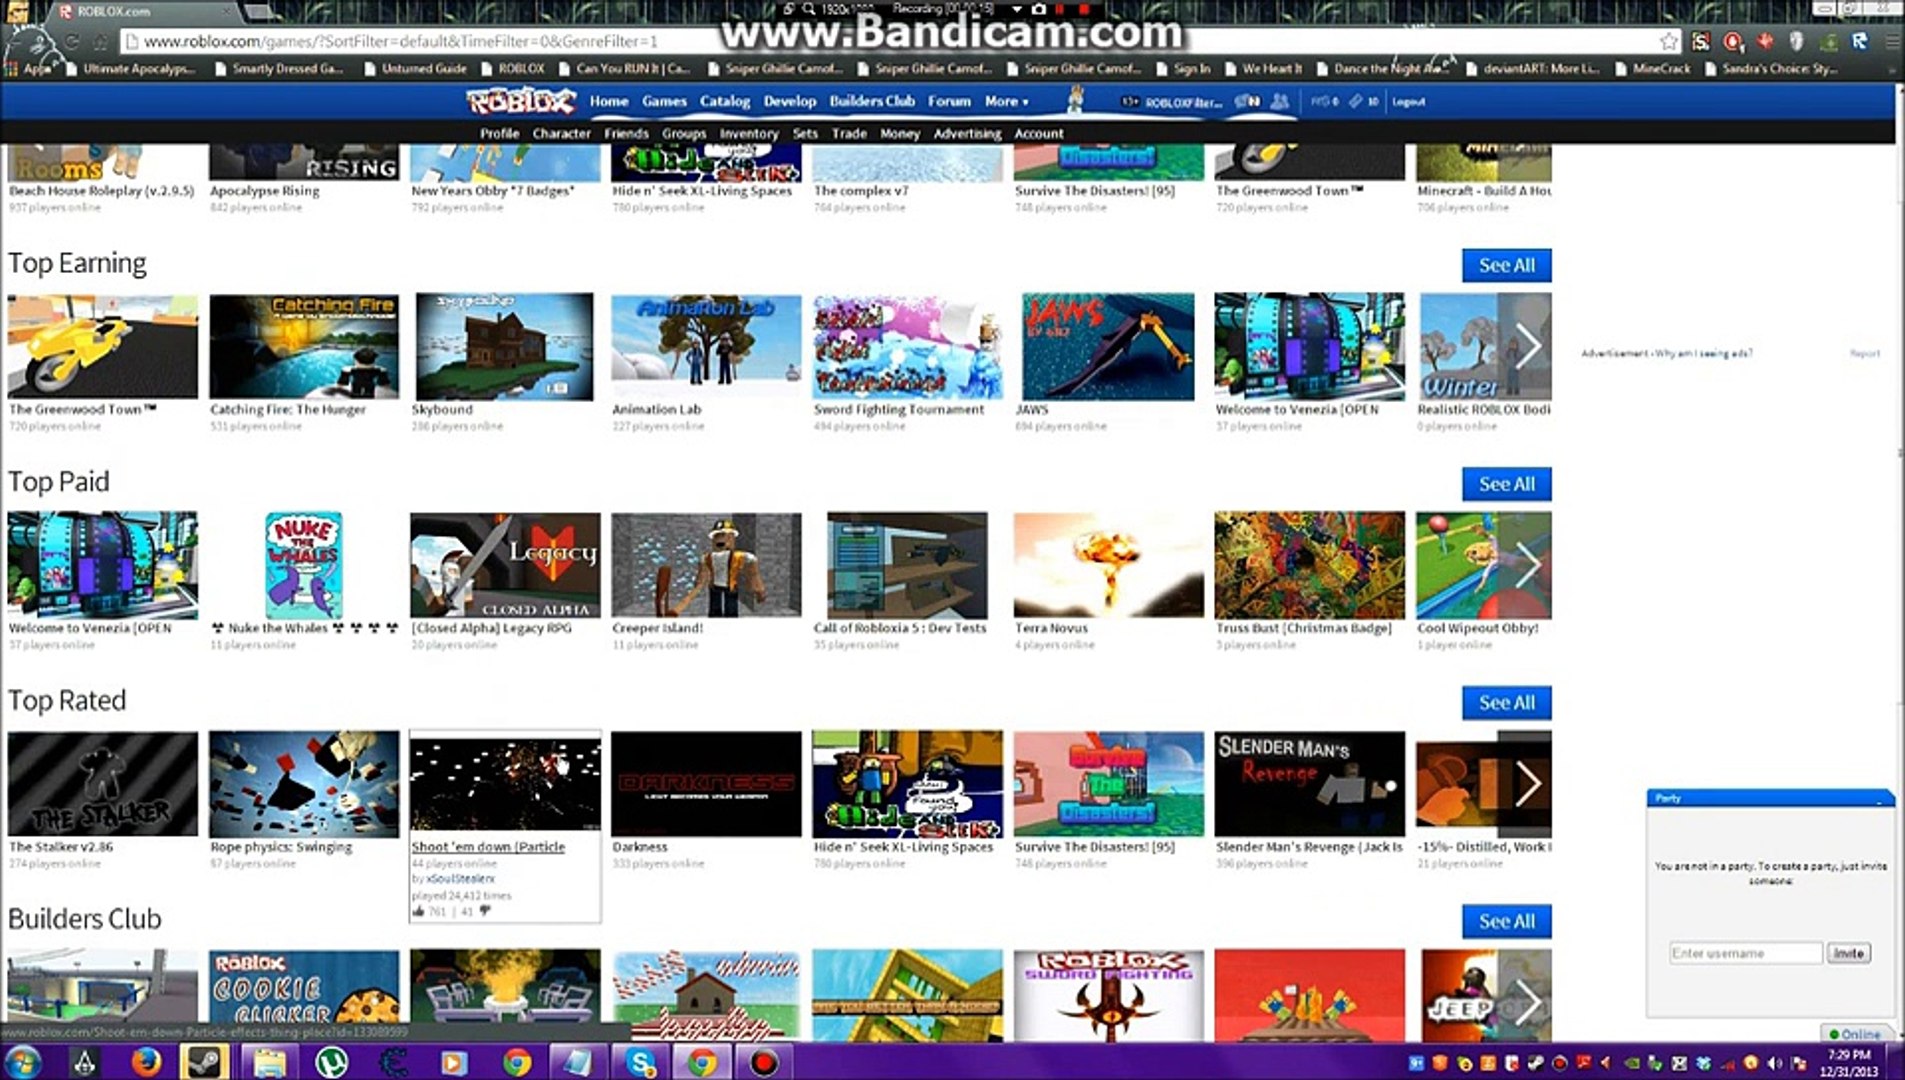Launch Firefox from the taskbar
Viewport: 1905px width, 1080px height.
(x=146, y=1061)
